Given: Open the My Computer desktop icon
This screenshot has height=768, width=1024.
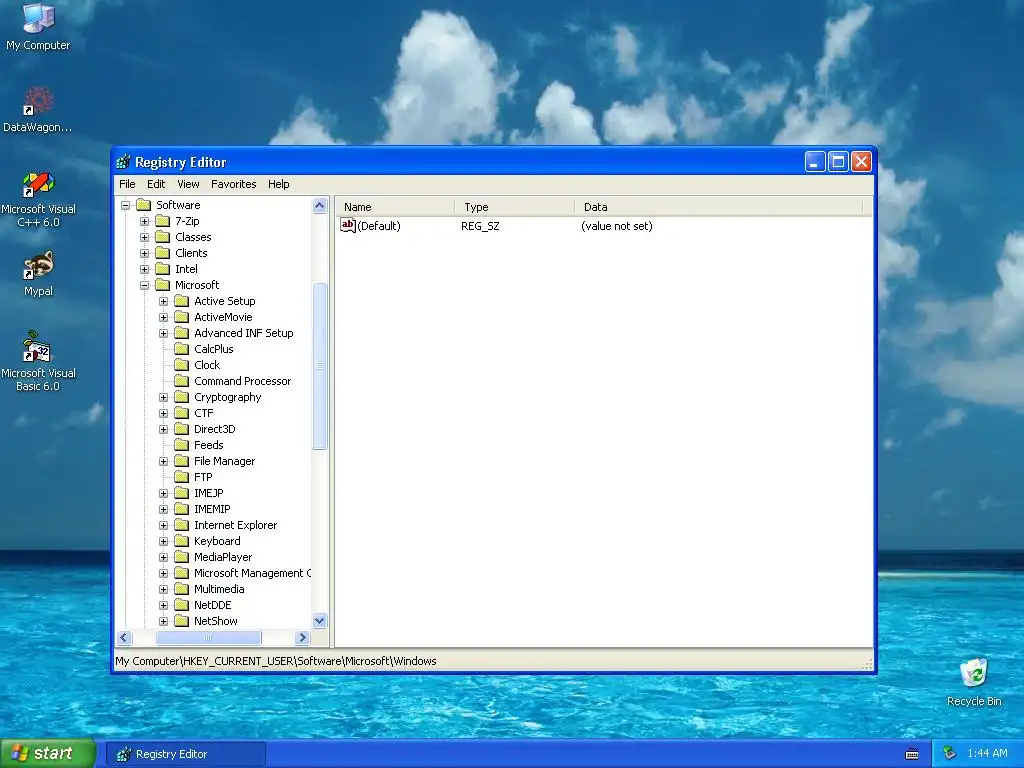Looking at the screenshot, I should click(x=38, y=18).
